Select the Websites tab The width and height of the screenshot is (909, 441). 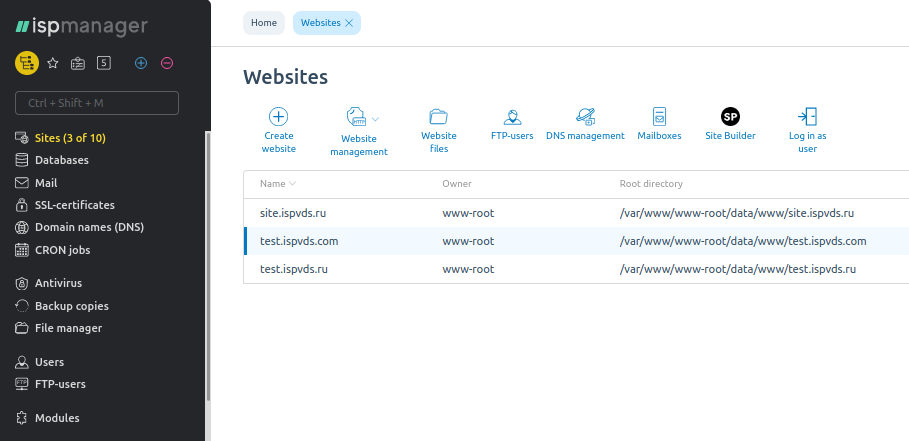(321, 23)
